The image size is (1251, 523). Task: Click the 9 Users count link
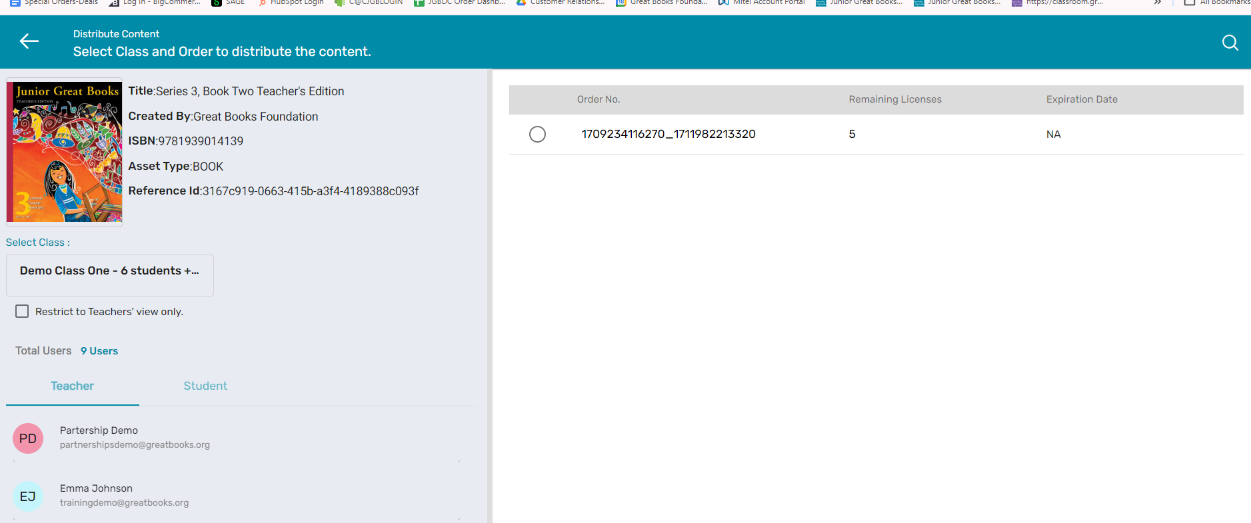pyautogui.click(x=99, y=351)
